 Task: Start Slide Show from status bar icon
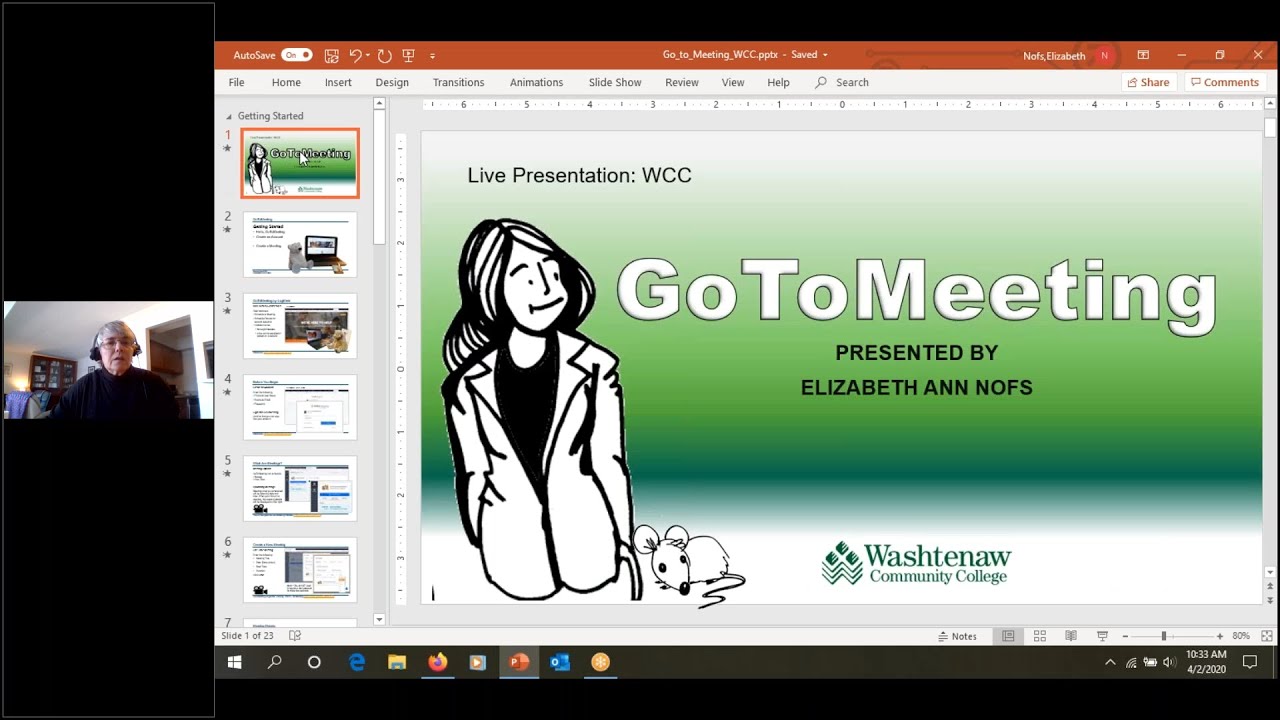[x=1102, y=636]
